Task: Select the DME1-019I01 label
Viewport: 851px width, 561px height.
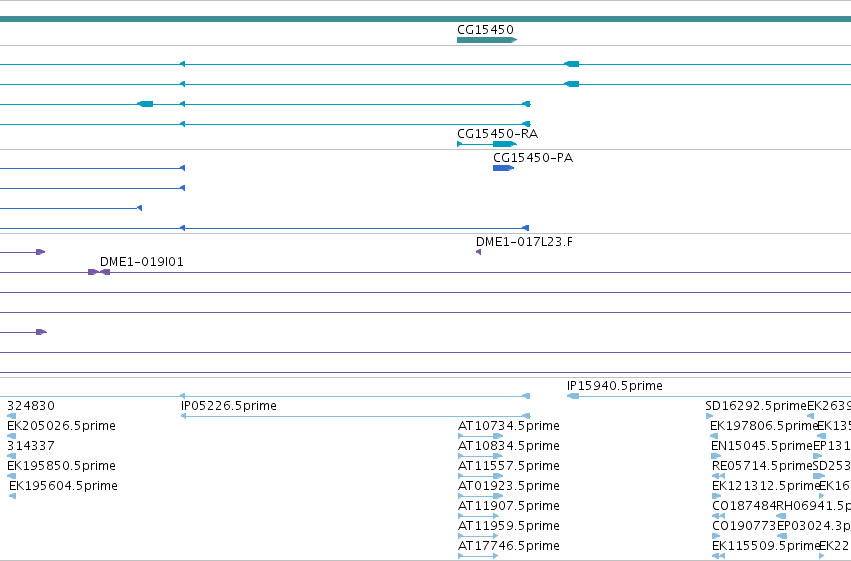Action: click(142, 262)
